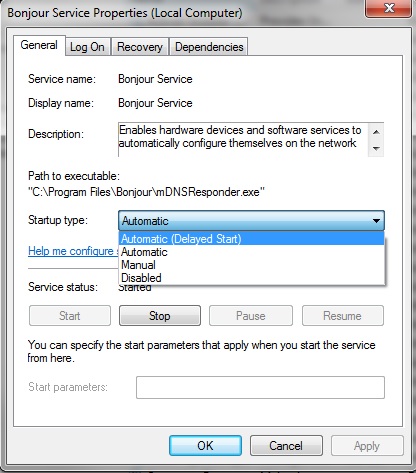Click the Start service button
Image resolution: width=416 pixels, height=473 pixels.
click(x=70, y=316)
